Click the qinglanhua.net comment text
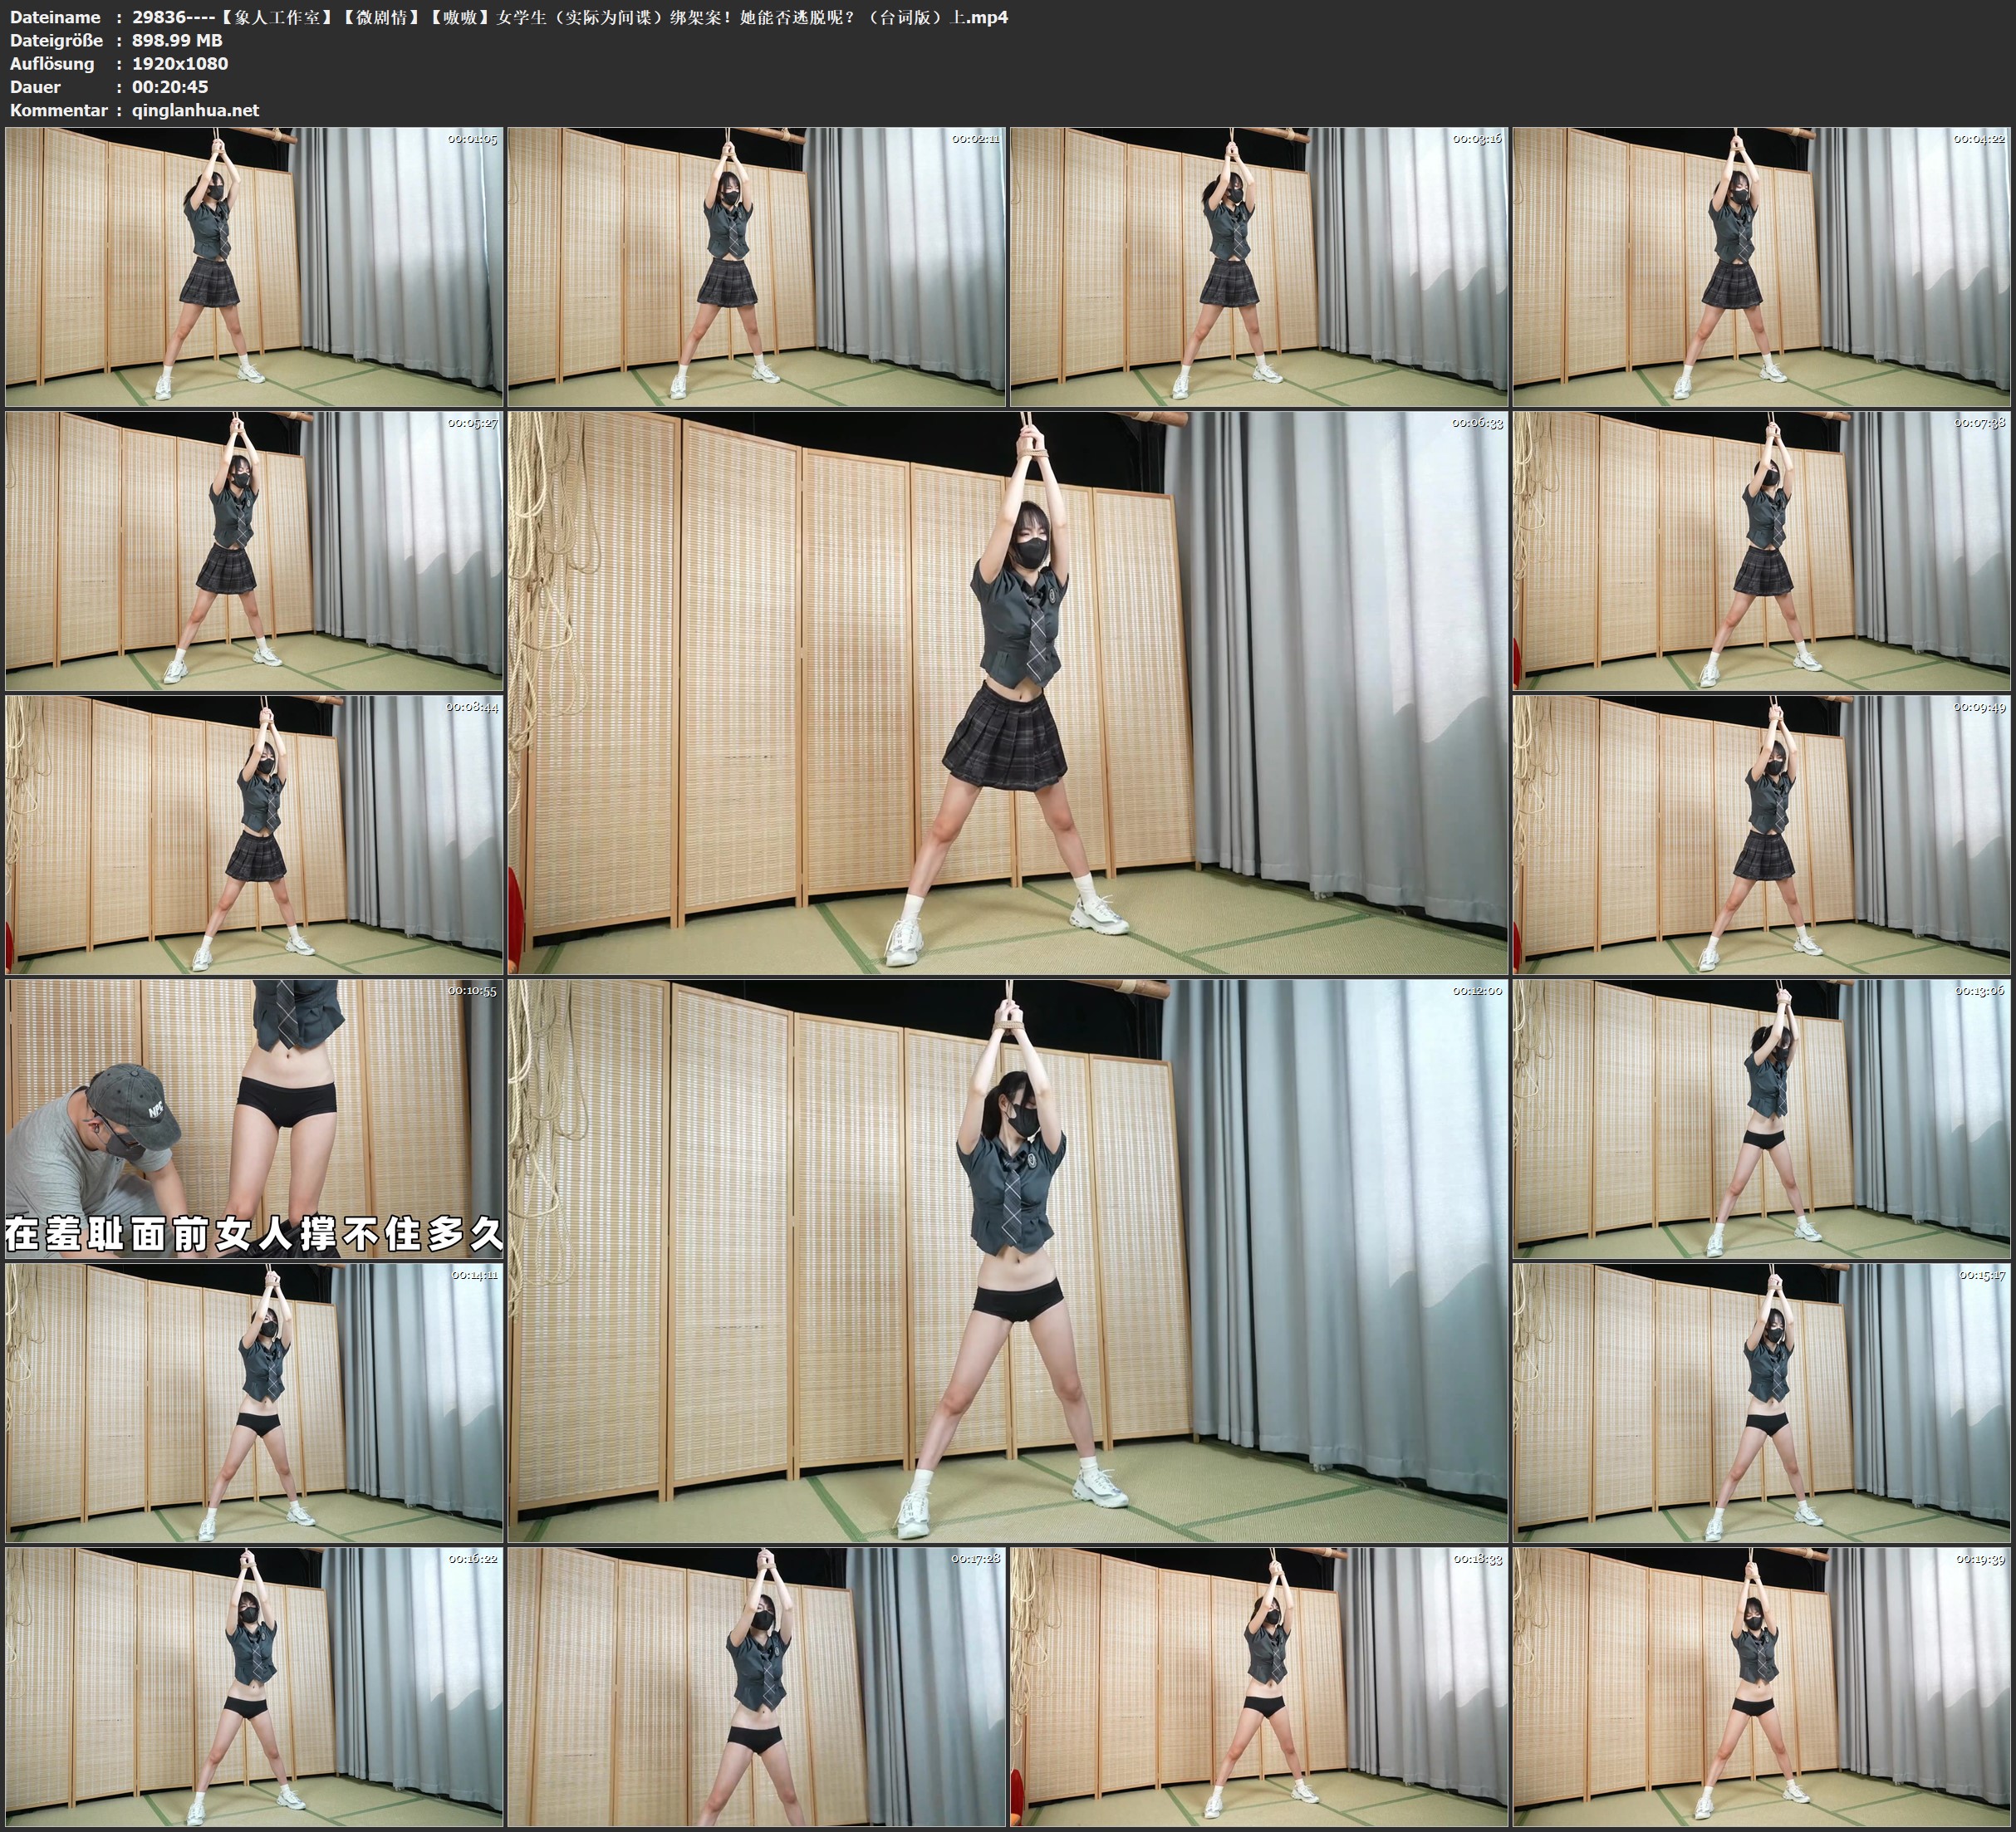 point(195,110)
